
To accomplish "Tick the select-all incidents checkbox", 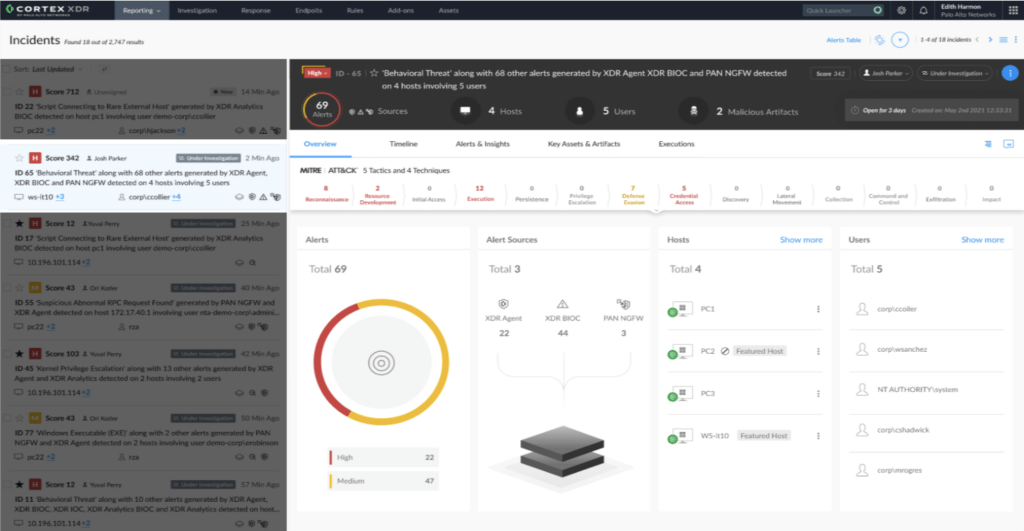I will (x=7, y=69).
